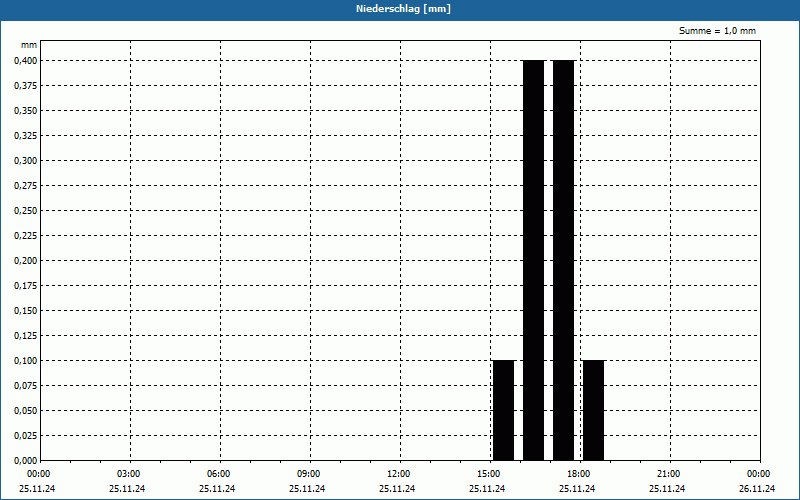Select the 09:00 time label
The height and width of the screenshot is (500, 800).
pos(309,474)
